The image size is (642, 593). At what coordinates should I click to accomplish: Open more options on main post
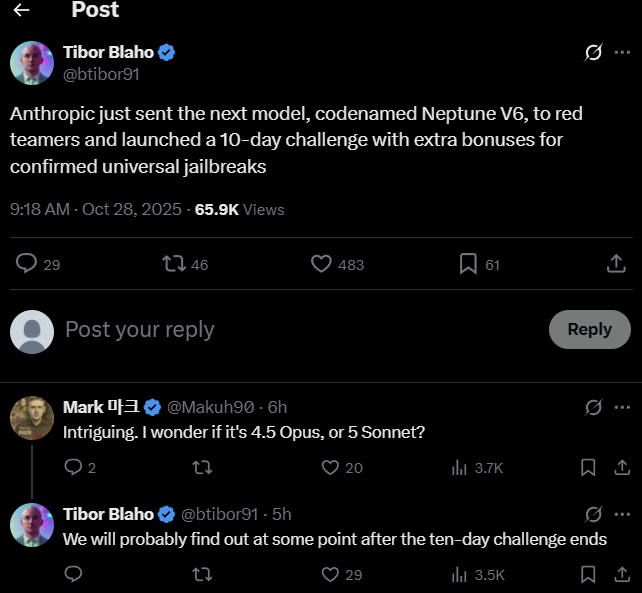[622, 52]
